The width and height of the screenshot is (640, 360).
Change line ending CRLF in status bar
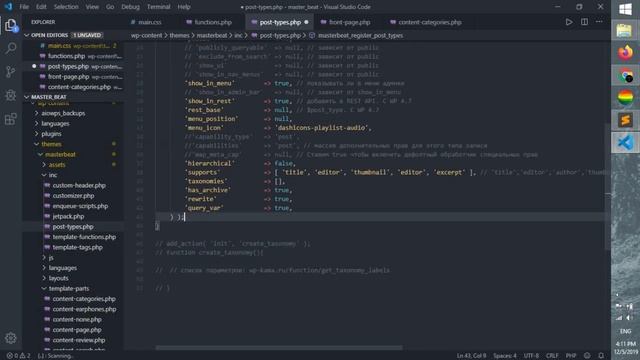(552, 356)
